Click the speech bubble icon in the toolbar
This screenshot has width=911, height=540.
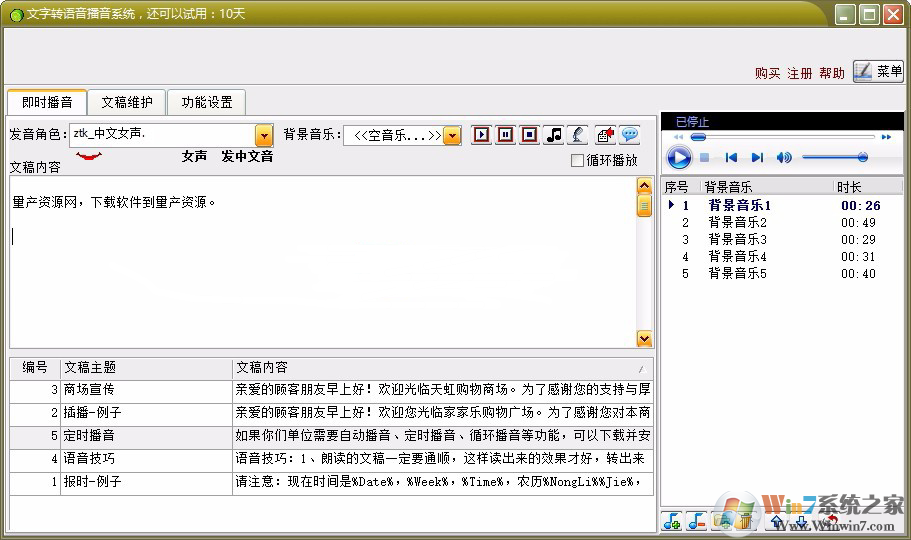630,135
